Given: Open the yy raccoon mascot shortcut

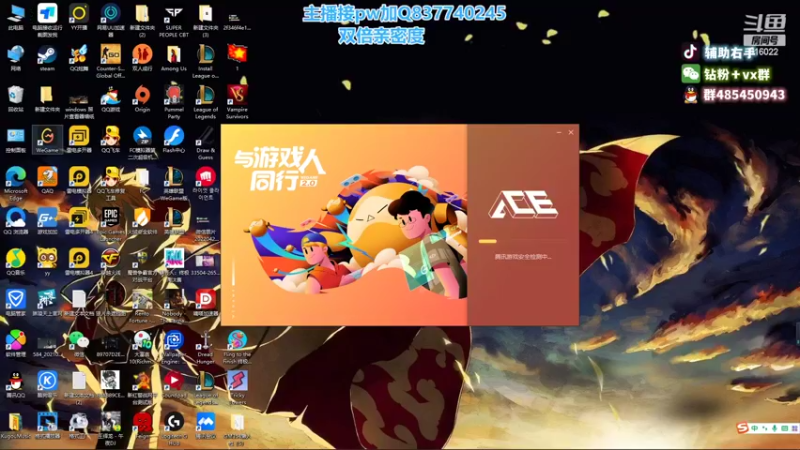Looking at the screenshot, I should tap(47, 262).
